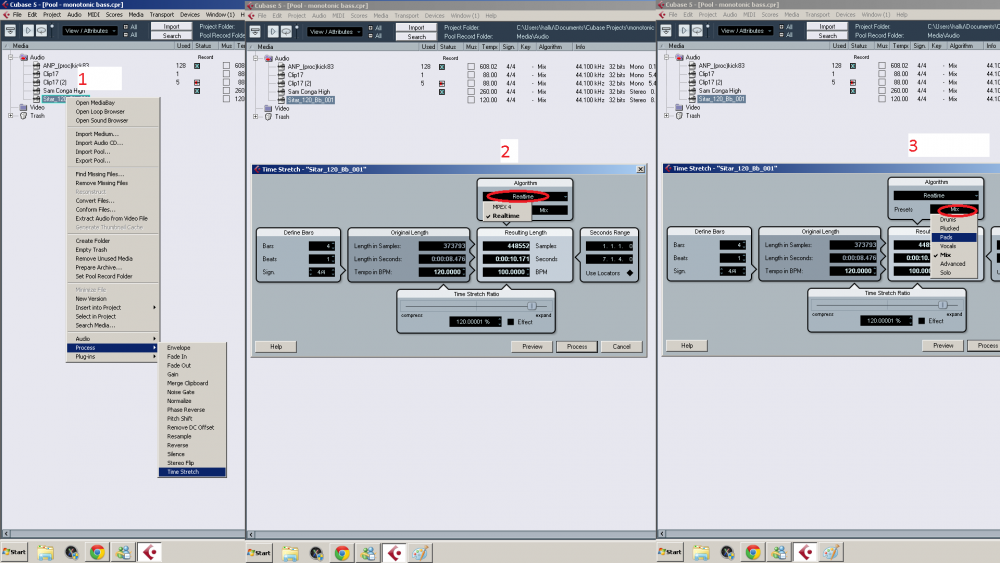Click Paint icon in middle taskbar
Viewport: 1000px width, 563px height.
[420, 553]
